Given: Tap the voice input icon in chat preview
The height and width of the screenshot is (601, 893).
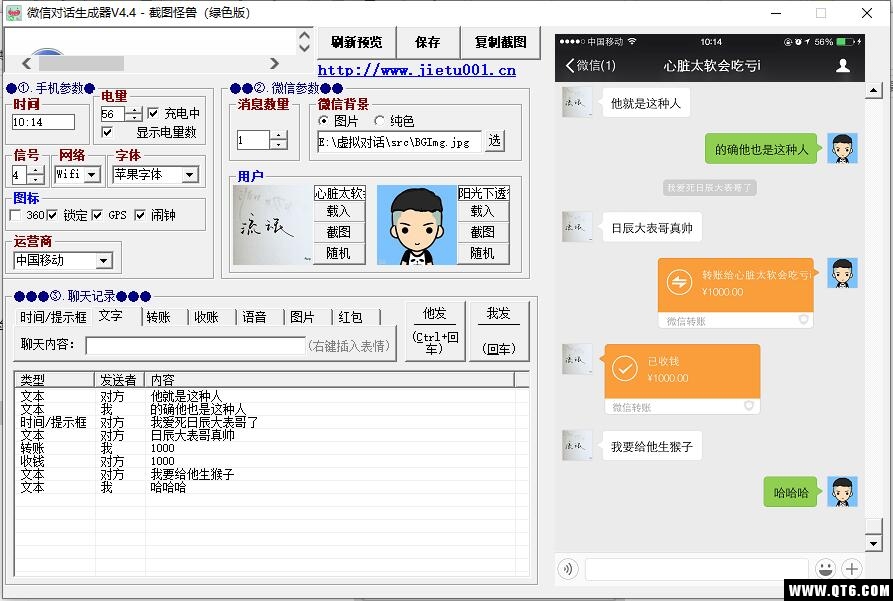Looking at the screenshot, I should (568, 569).
